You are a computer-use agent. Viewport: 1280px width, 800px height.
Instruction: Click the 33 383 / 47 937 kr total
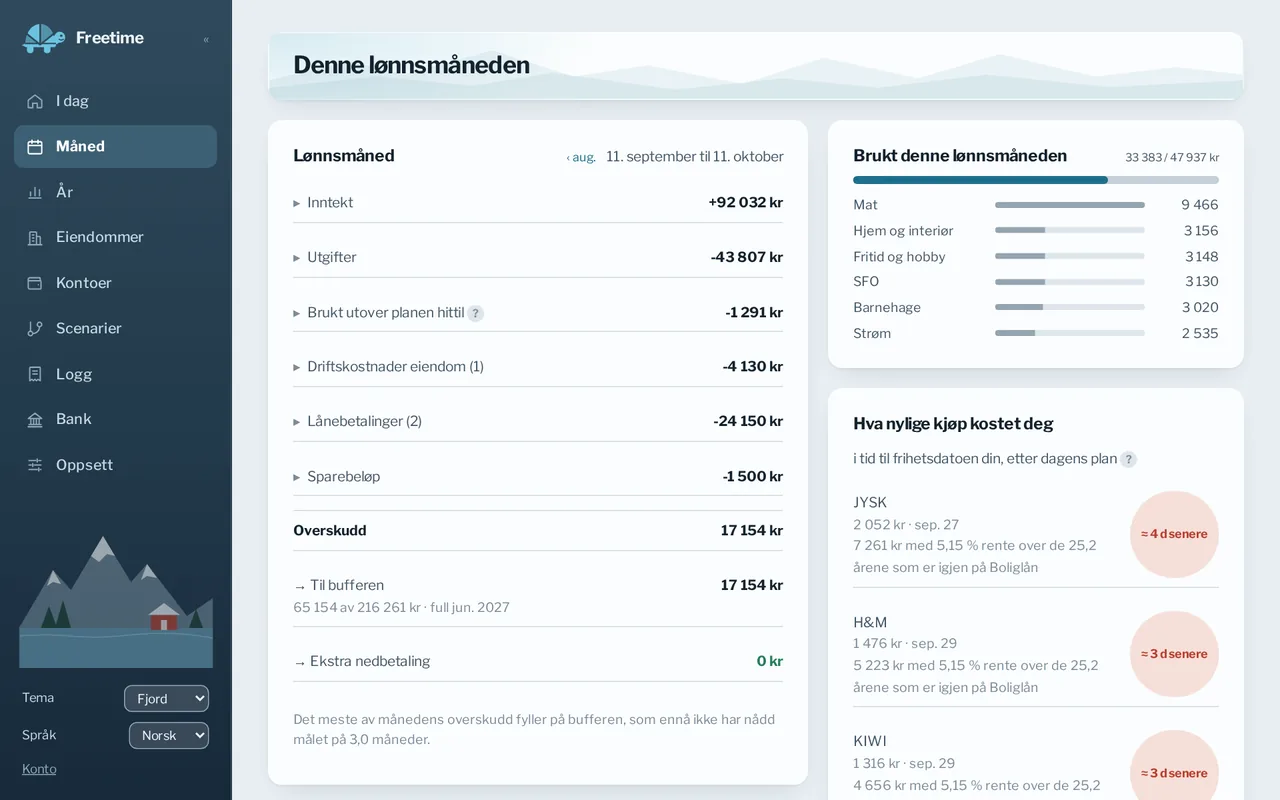tap(1172, 158)
